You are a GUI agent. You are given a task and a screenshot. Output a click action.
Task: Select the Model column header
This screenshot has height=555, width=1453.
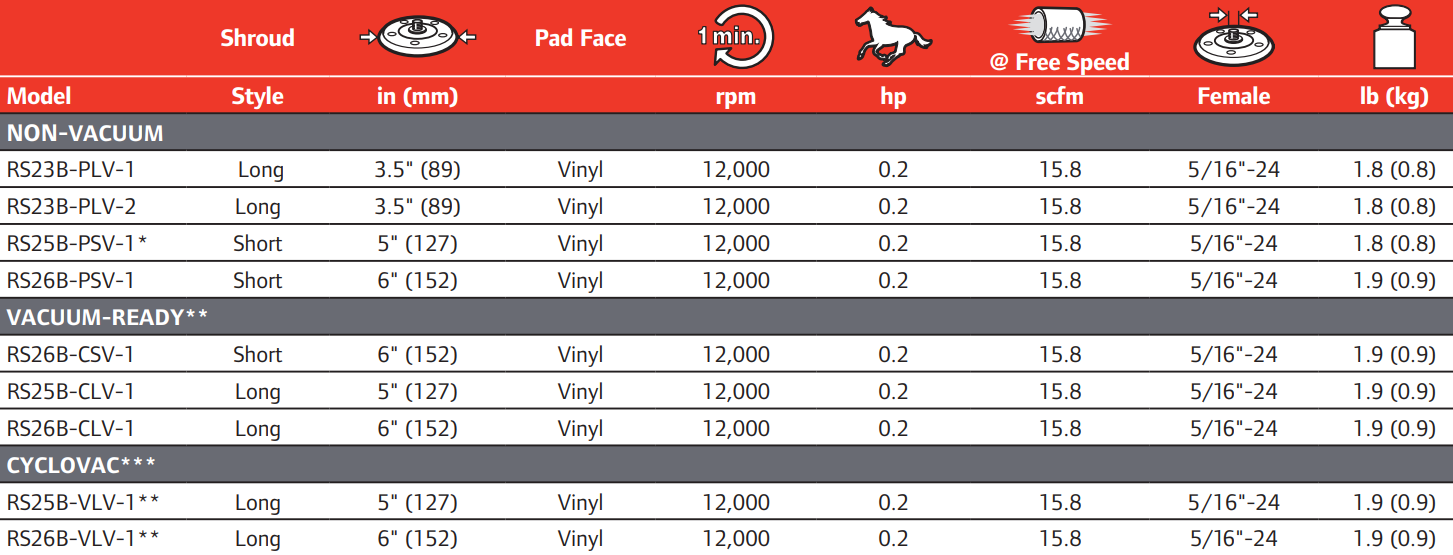pos(39,97)
